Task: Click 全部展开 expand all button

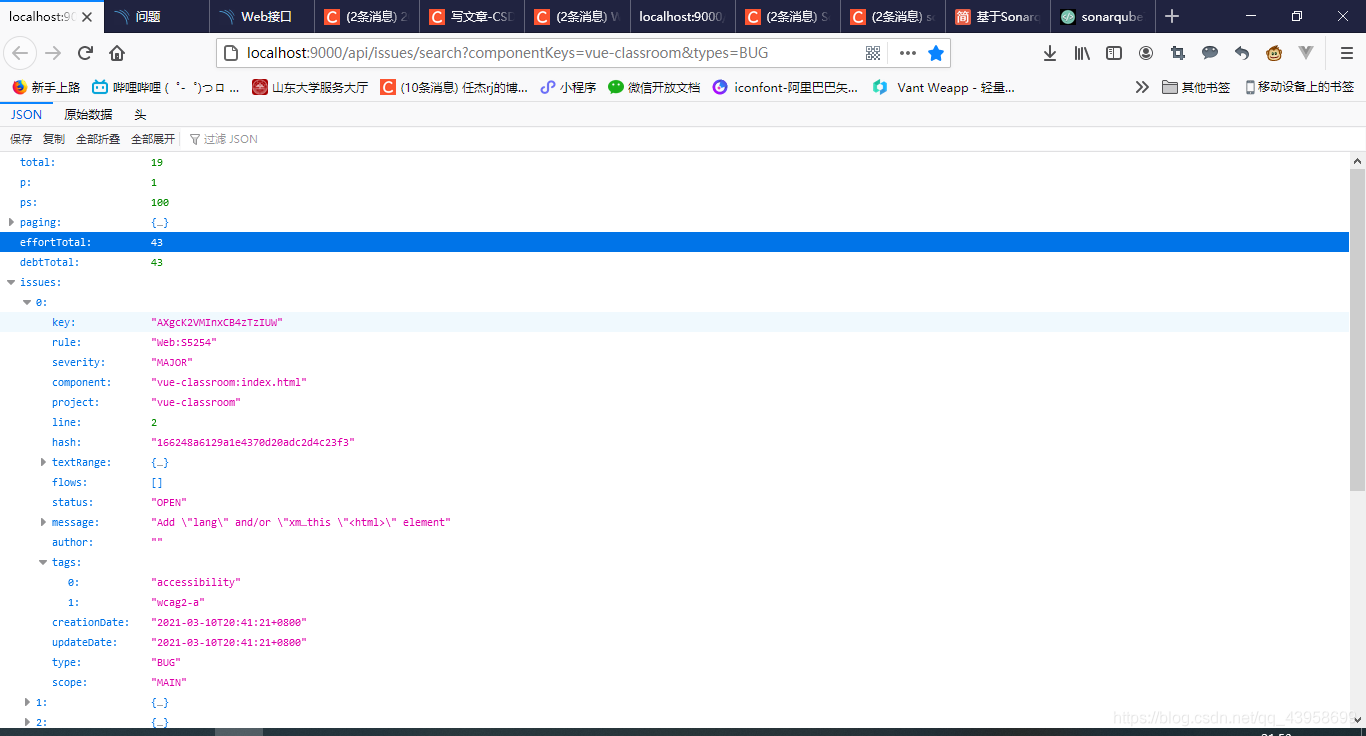Action: tap(153, 139)
